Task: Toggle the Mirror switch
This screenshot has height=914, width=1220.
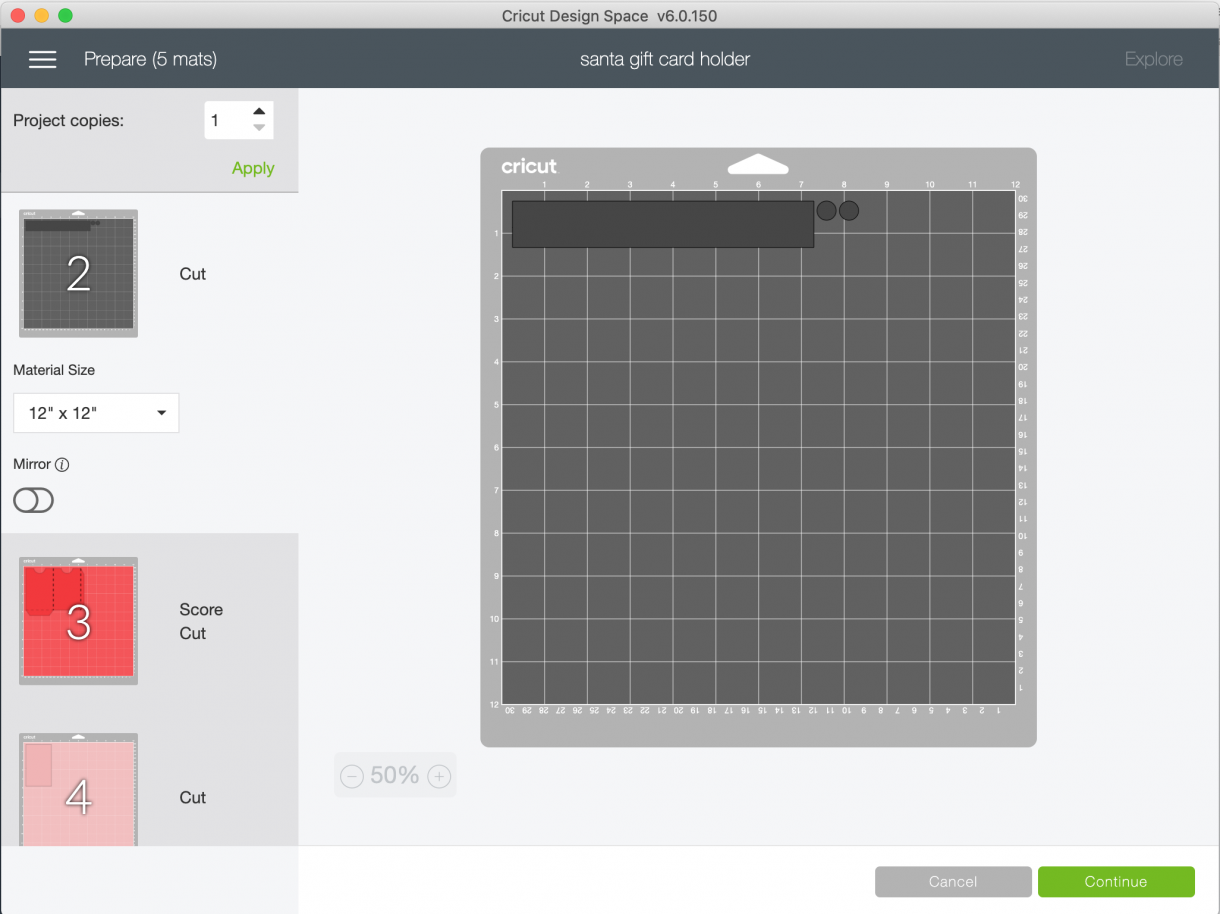Action: [33, 500]
